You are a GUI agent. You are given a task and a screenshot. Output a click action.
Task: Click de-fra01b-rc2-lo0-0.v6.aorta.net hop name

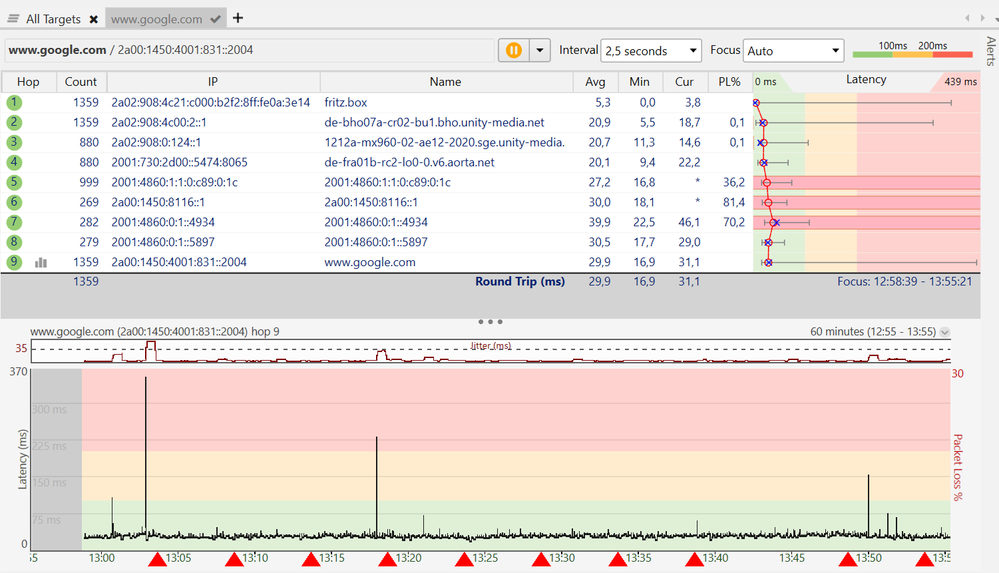tap(409, 162)
